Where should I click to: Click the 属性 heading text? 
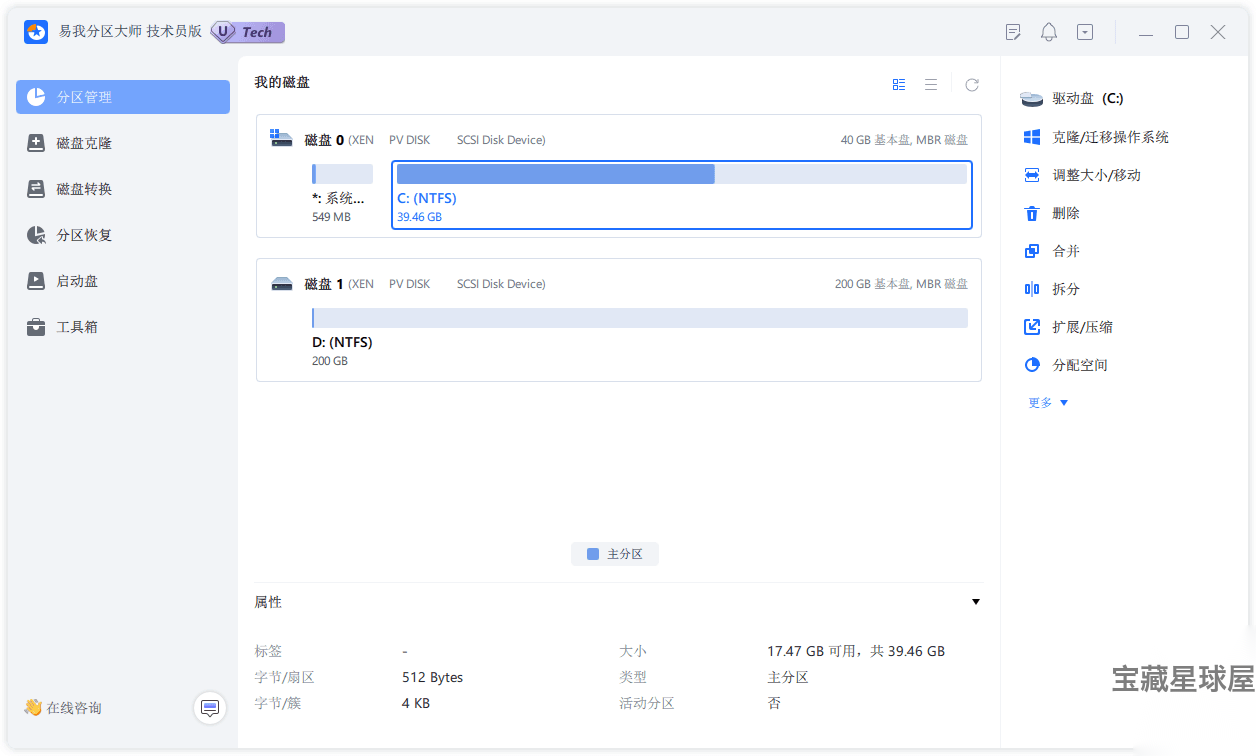pyautogui.click(x=268, y=602)
